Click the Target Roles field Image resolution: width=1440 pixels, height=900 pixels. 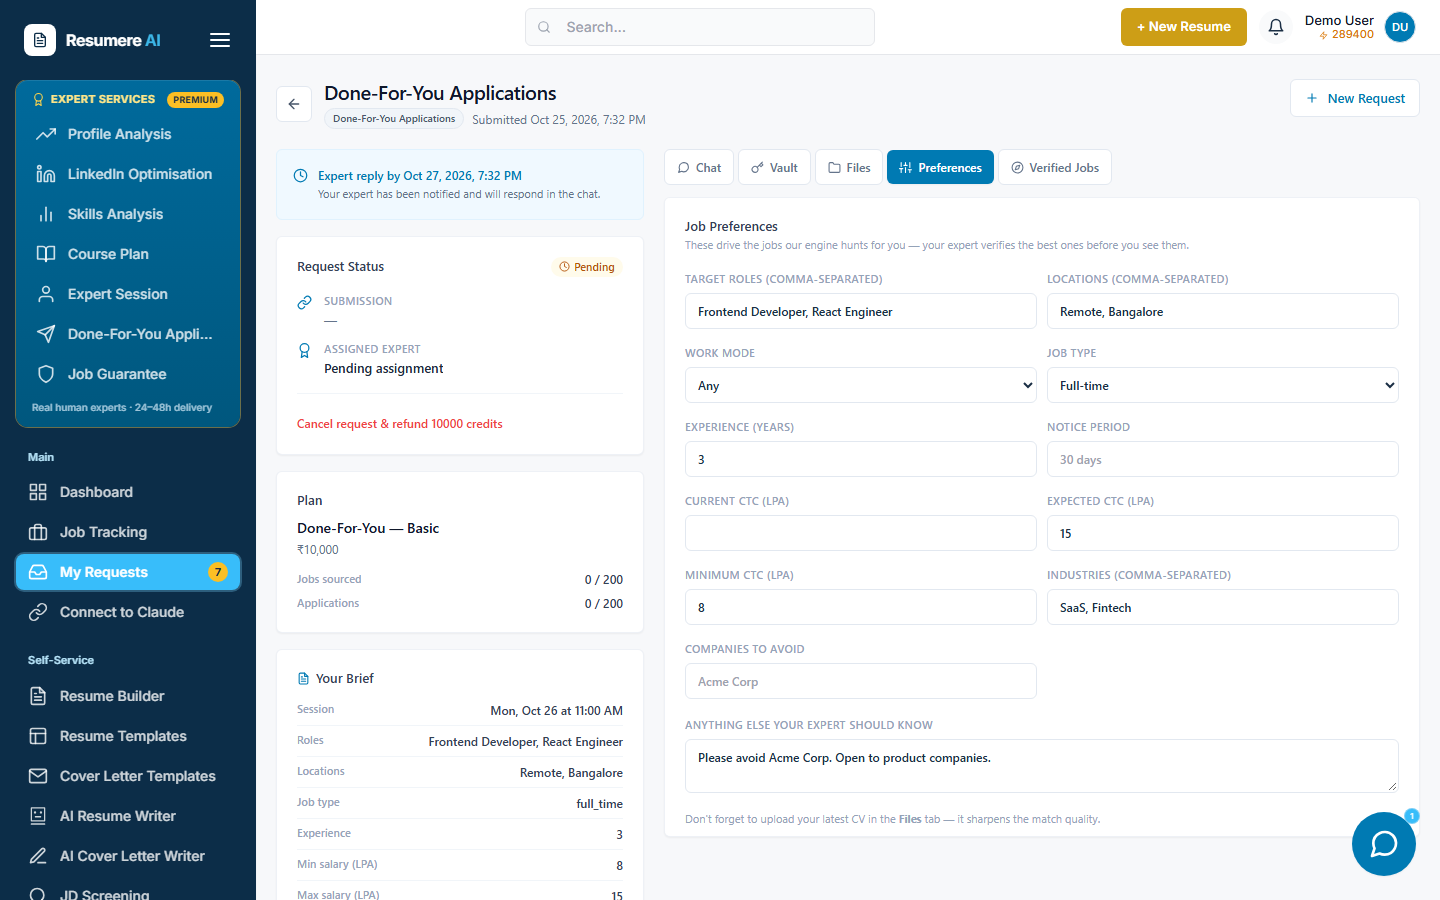pos(861,311)
